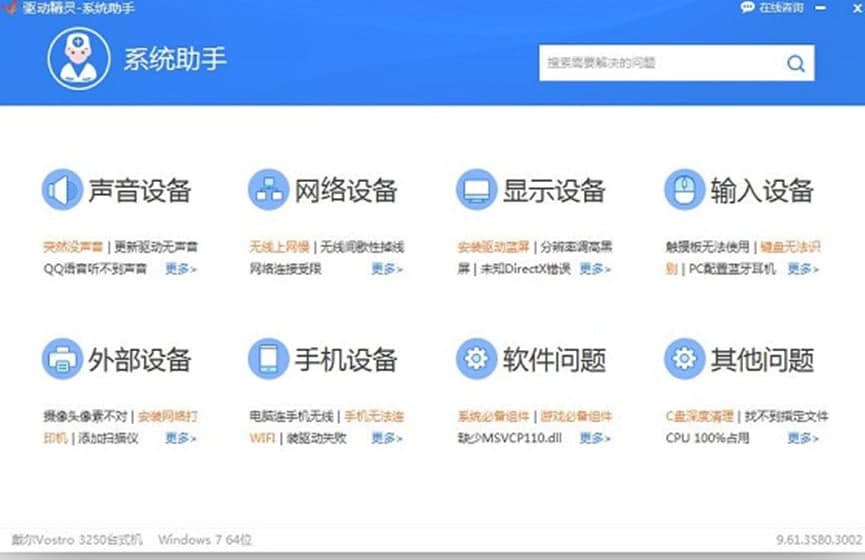Screen dimensions: 865x560
Task: Select the 网络连接受限 link
Action: pyautogui.click(x=285, y=269)
